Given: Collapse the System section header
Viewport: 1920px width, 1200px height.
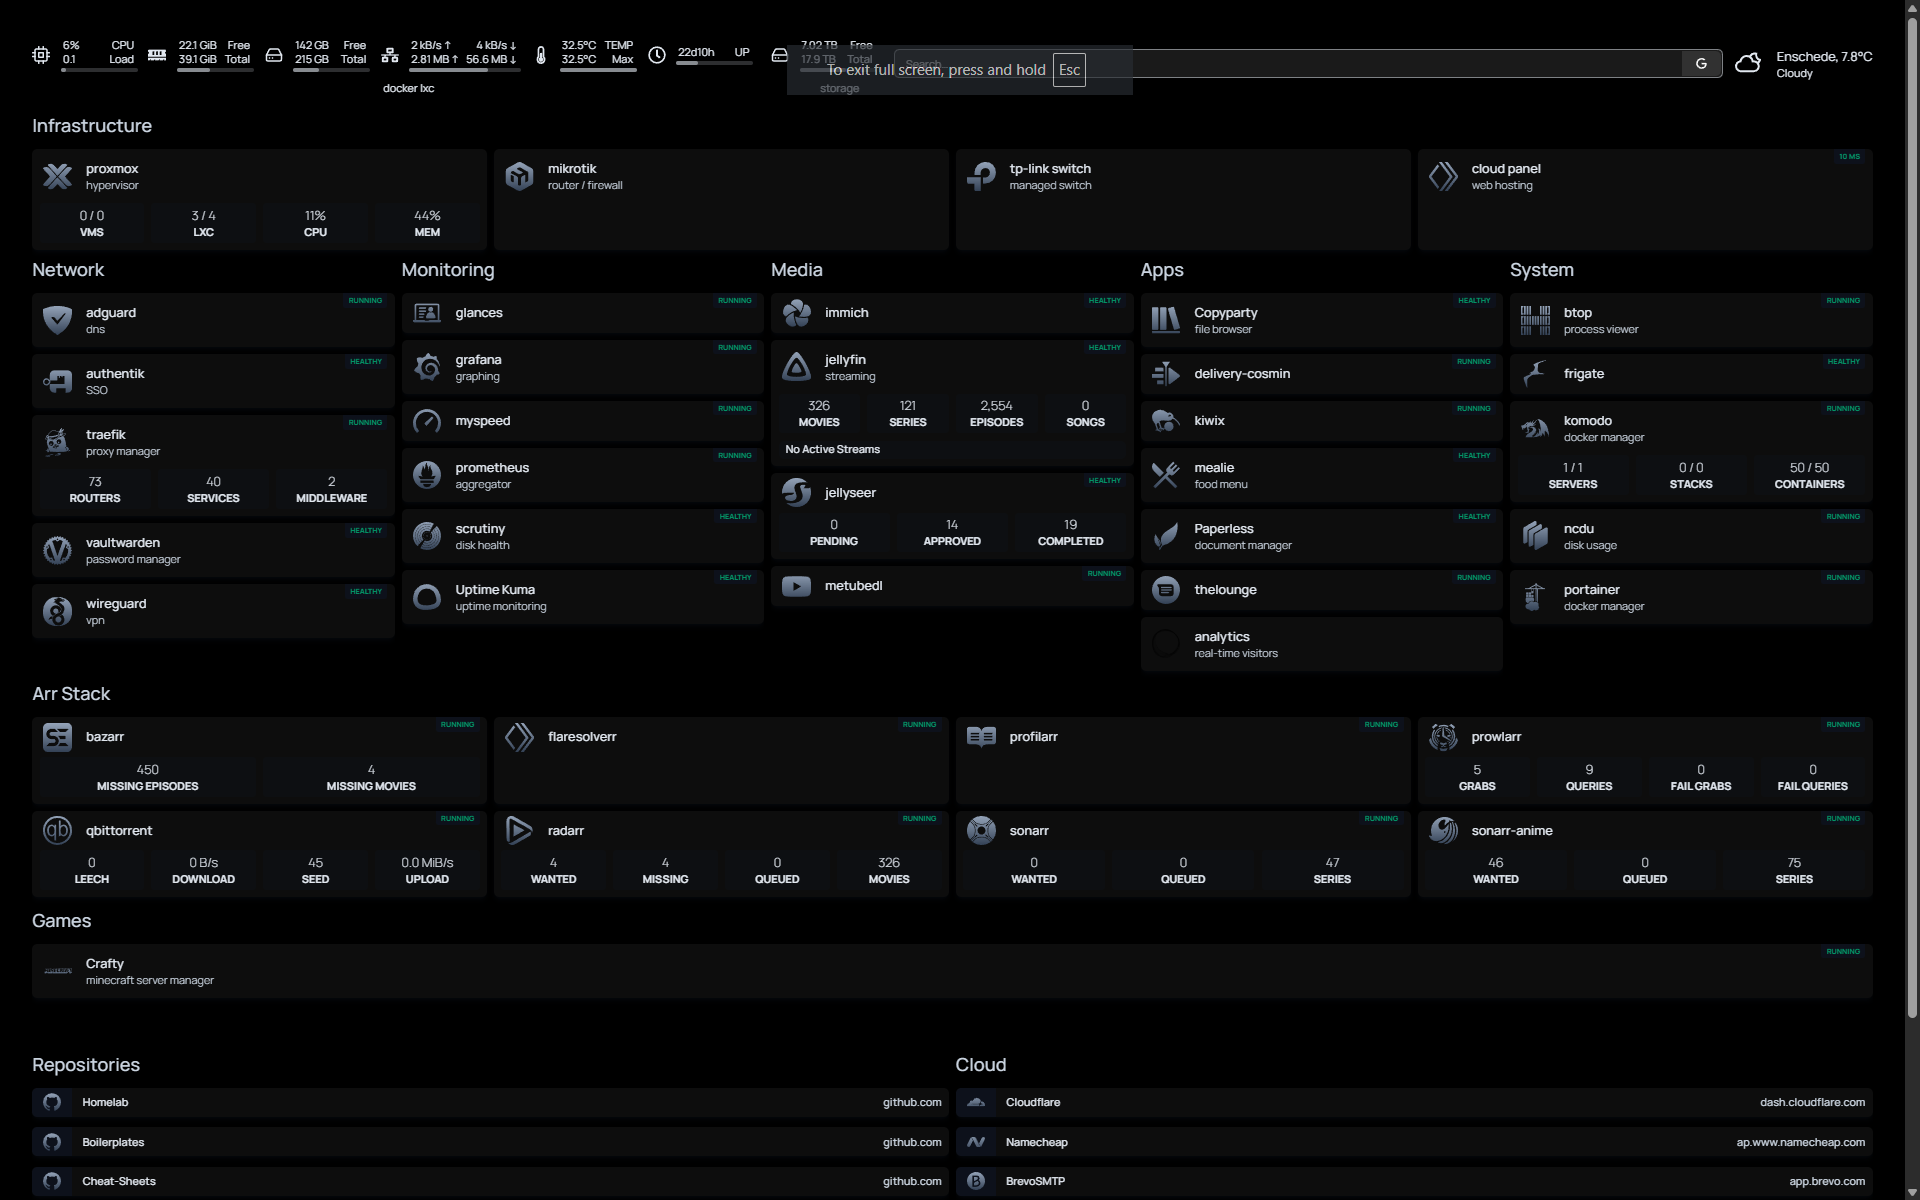Looking at the screenshot, I should coord(1542,270).
